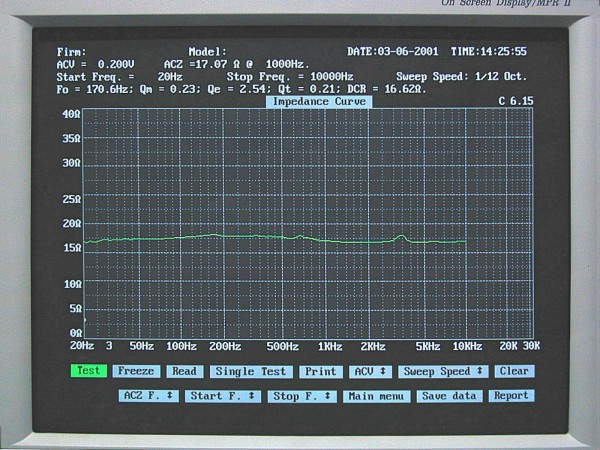Click the Start Freq. = 20Hz value

pyautogui.click(x=120, y=77)
